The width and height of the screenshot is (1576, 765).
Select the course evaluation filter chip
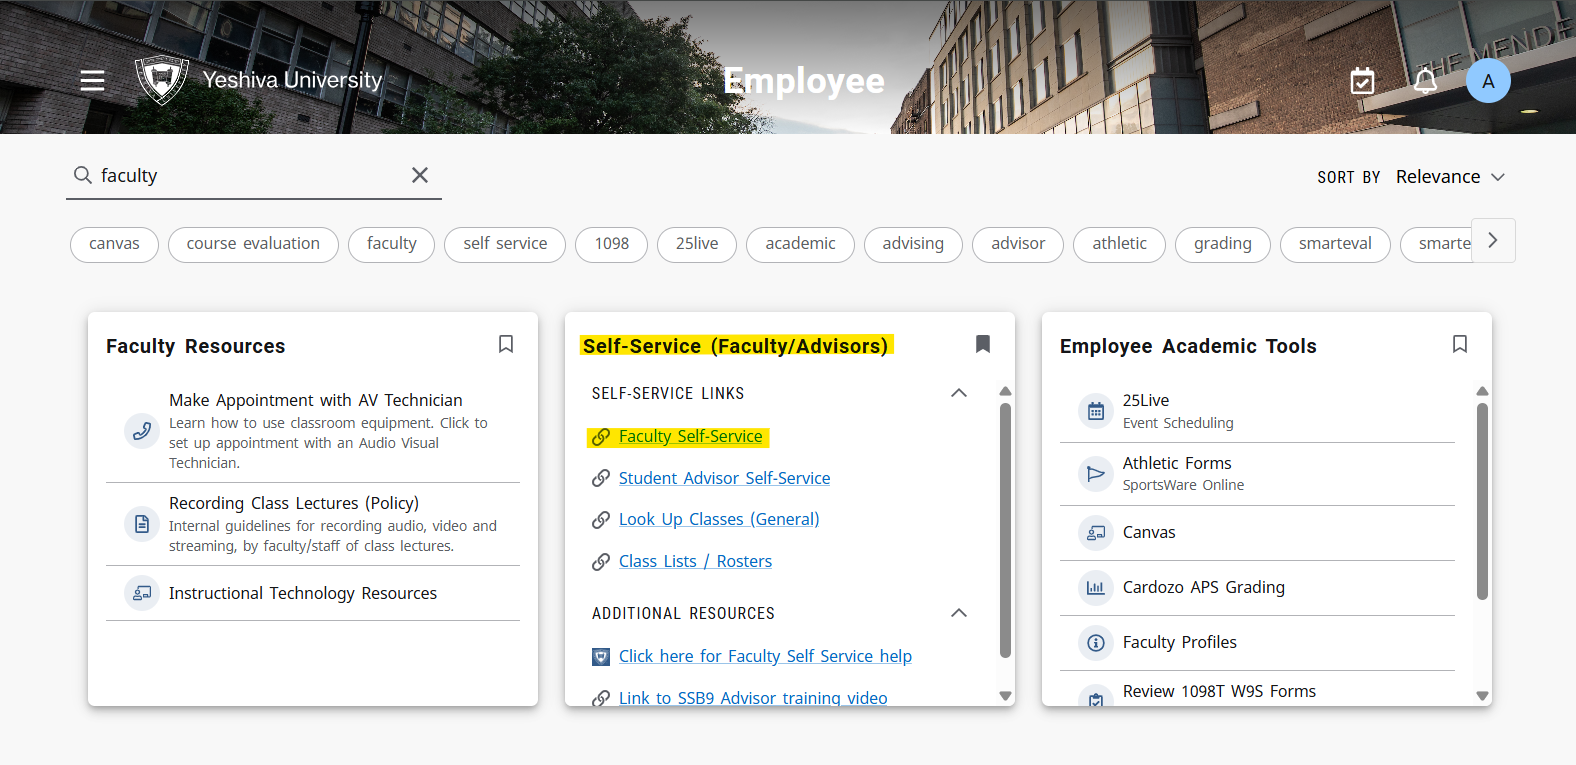click(x=253, y=244)
